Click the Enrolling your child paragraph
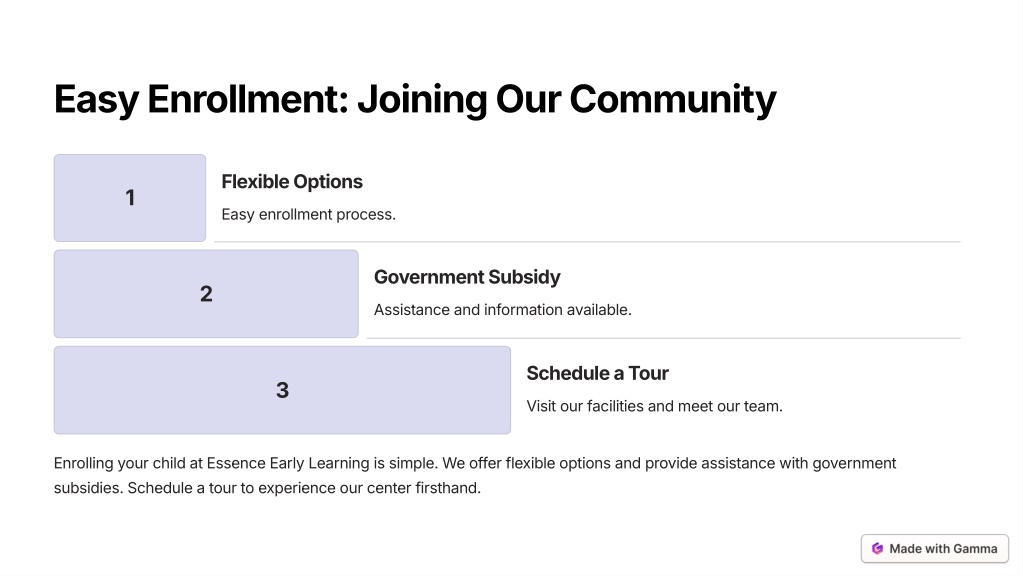This screenshot has width=1023, height=576. [475, 476]
